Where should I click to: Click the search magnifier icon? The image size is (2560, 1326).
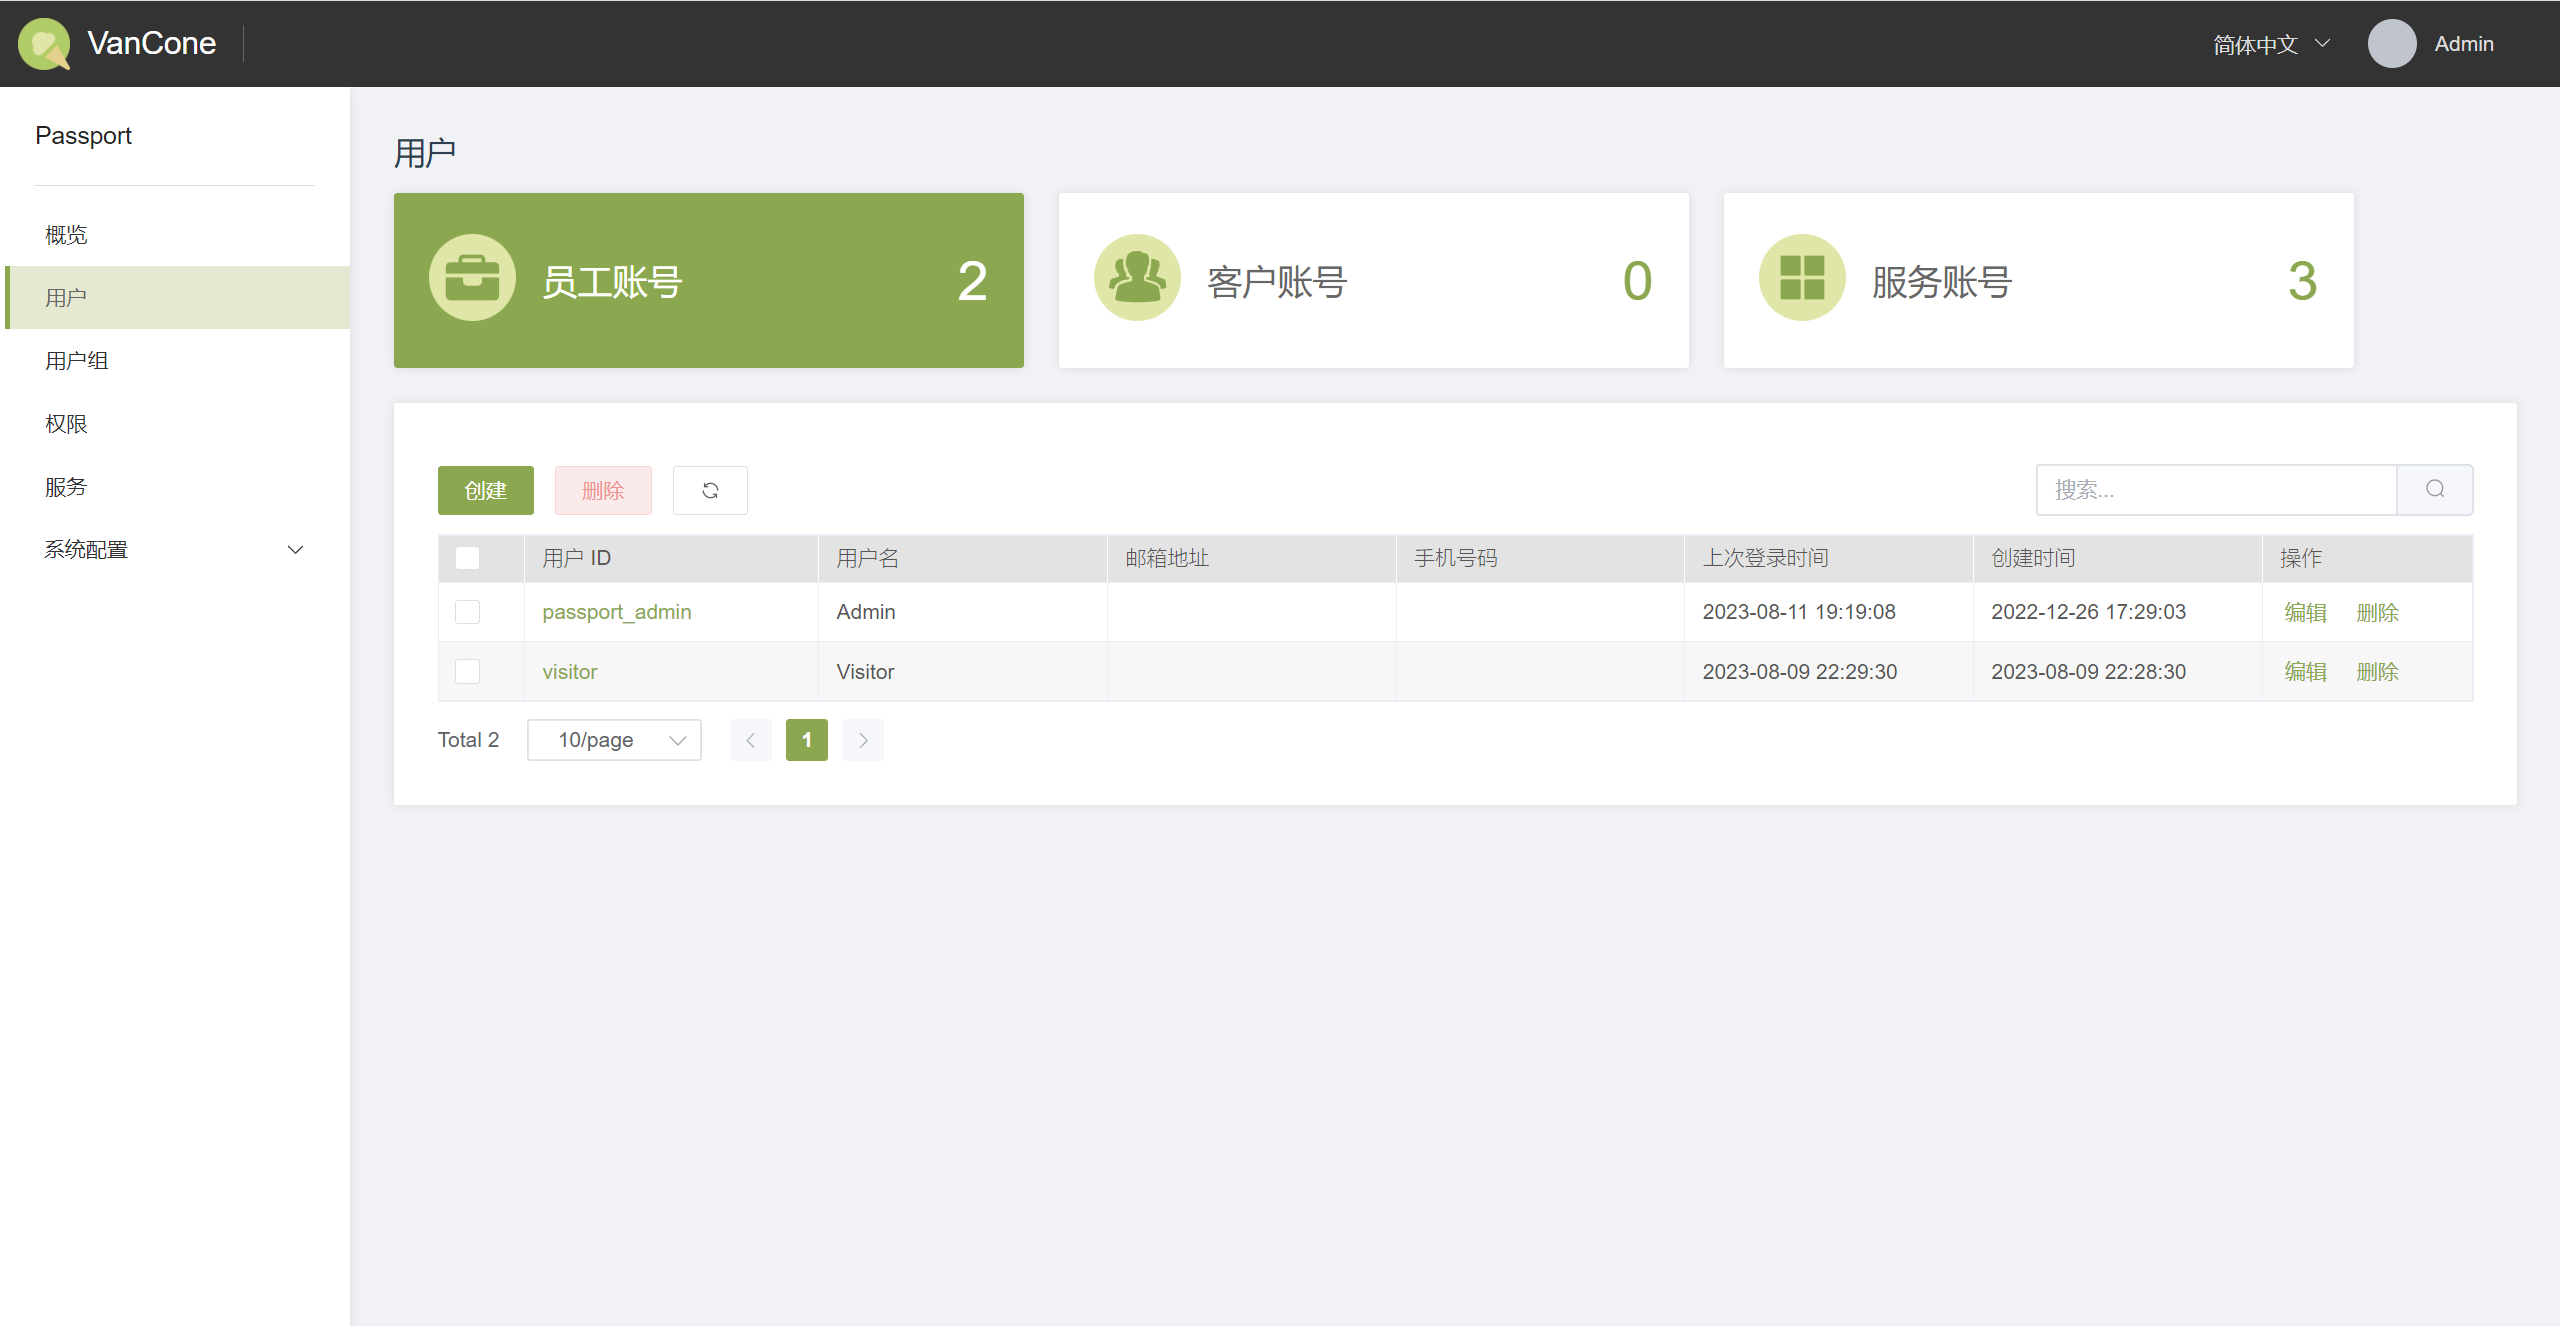coord(2435,489)
